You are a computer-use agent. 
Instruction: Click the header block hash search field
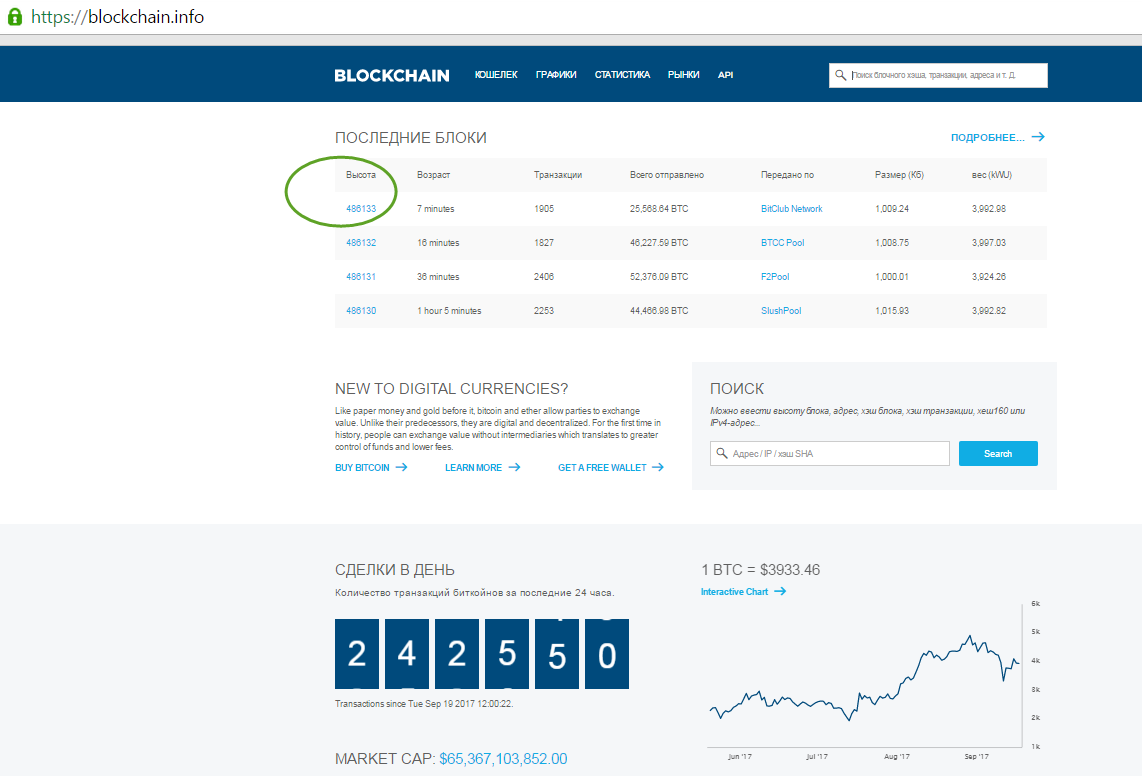[x=945, y=75]
